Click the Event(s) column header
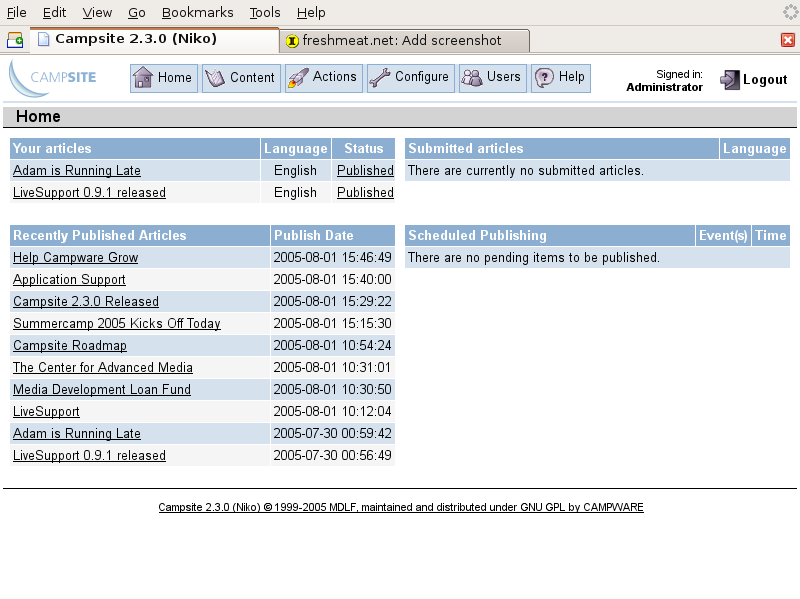Image resolution: width=800 pixels, height=599 pixels. 723,235
